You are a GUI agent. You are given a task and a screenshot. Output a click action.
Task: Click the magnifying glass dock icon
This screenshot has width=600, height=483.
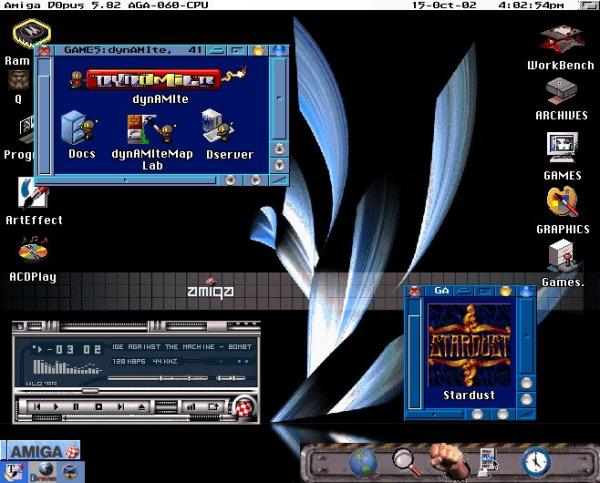point(406,462)
